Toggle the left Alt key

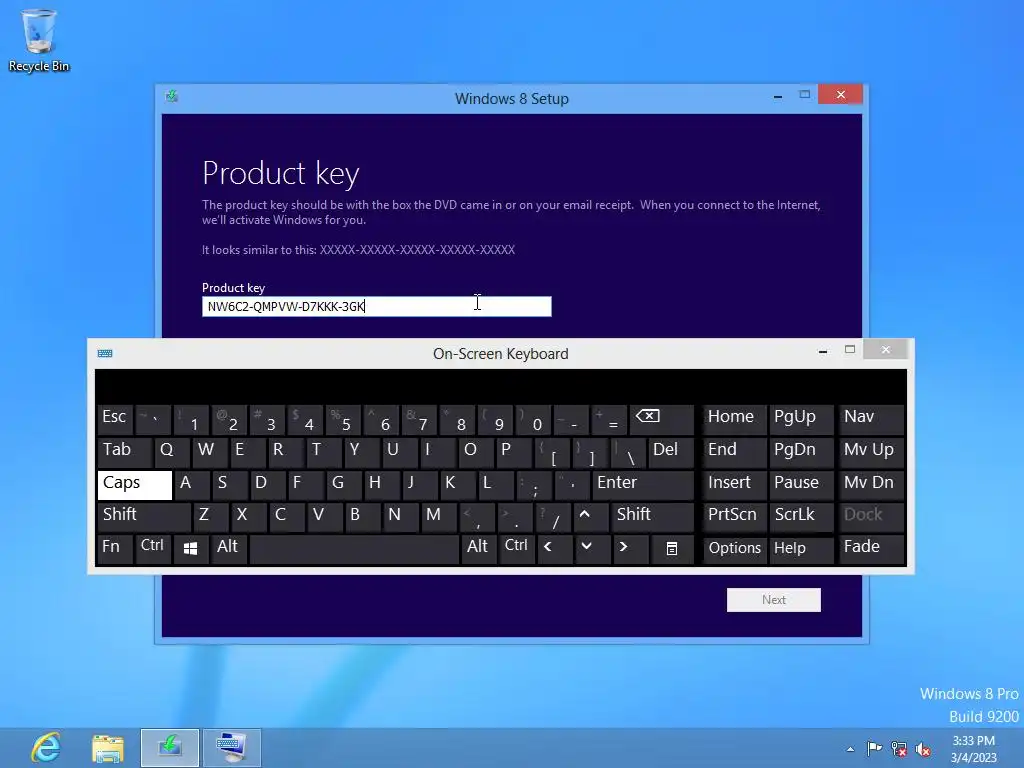[x=229, y=549]
